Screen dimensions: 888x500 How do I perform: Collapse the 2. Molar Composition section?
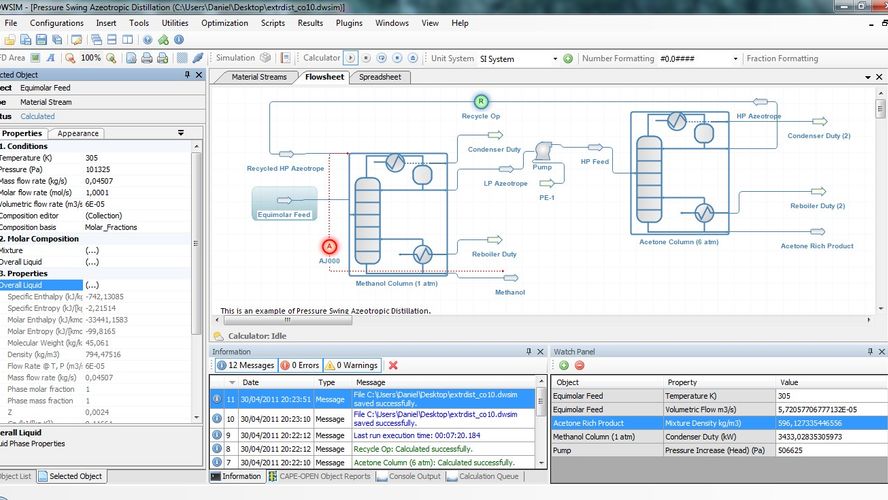coord(40,239)
